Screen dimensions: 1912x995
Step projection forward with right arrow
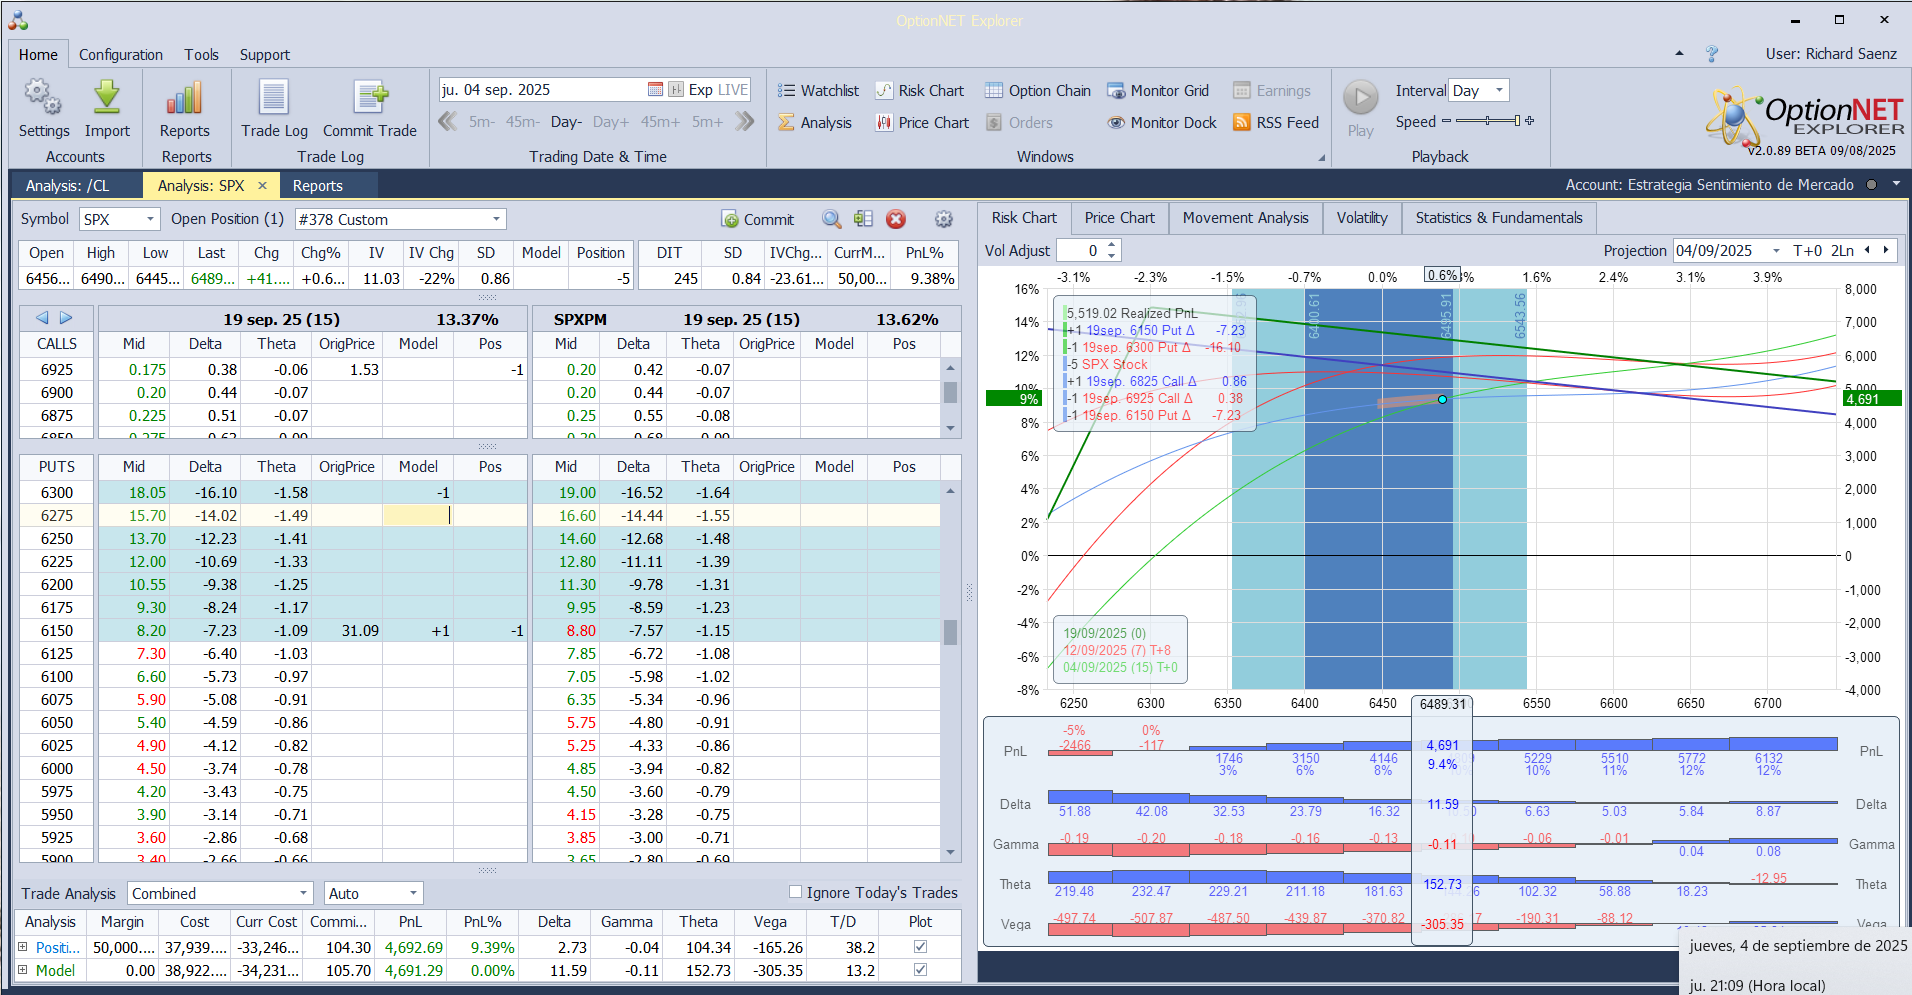[x=1886, y=251]
